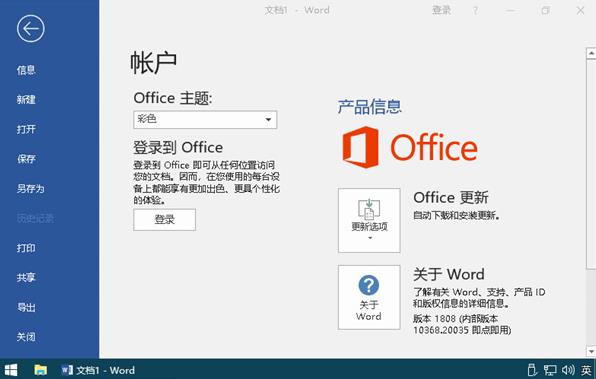Viewport: 596px width, 379px height.
Task: Click the USB device tray icon
Action: pyautogui.click(x=532, y=370)
